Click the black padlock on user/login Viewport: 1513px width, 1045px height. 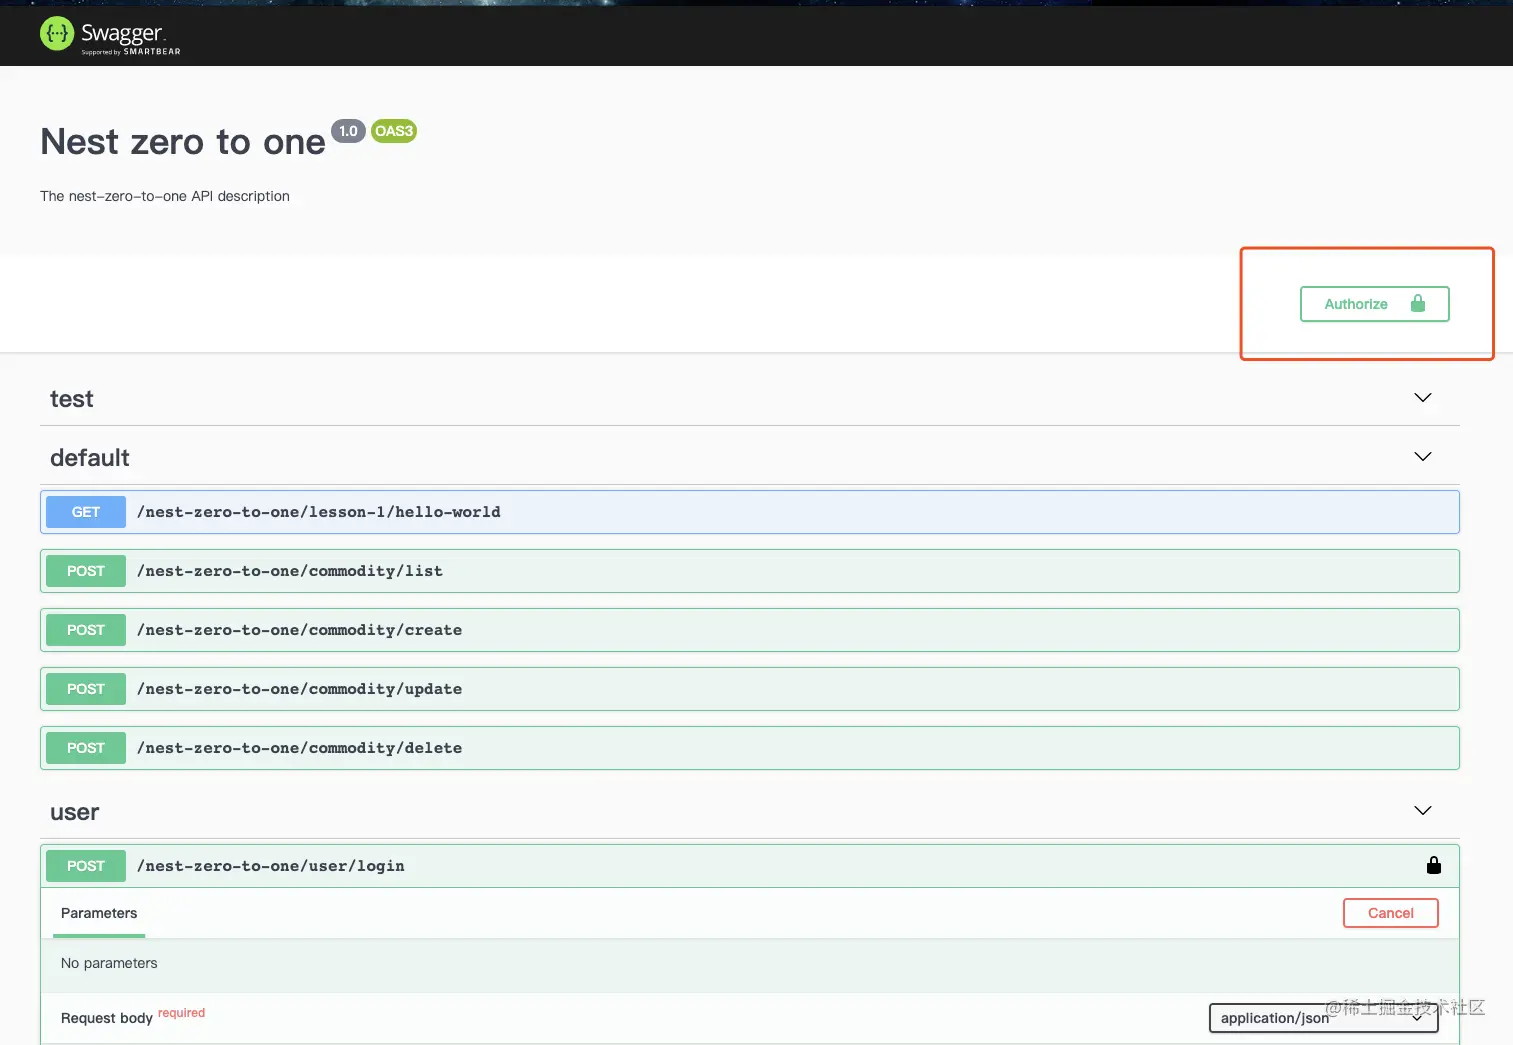pyautogui.click(x=1433, y=865)
